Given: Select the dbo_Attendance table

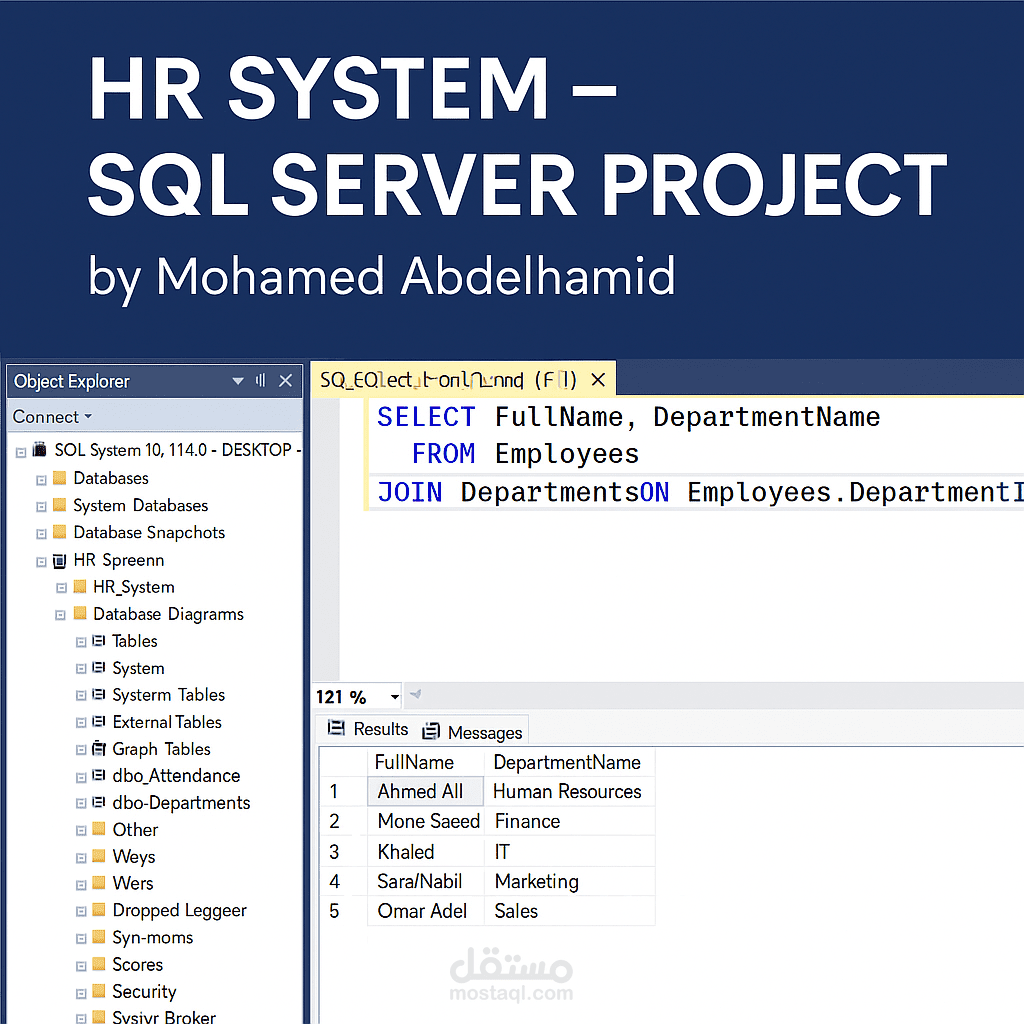Looking at the screenshot, I should [176, 775].
